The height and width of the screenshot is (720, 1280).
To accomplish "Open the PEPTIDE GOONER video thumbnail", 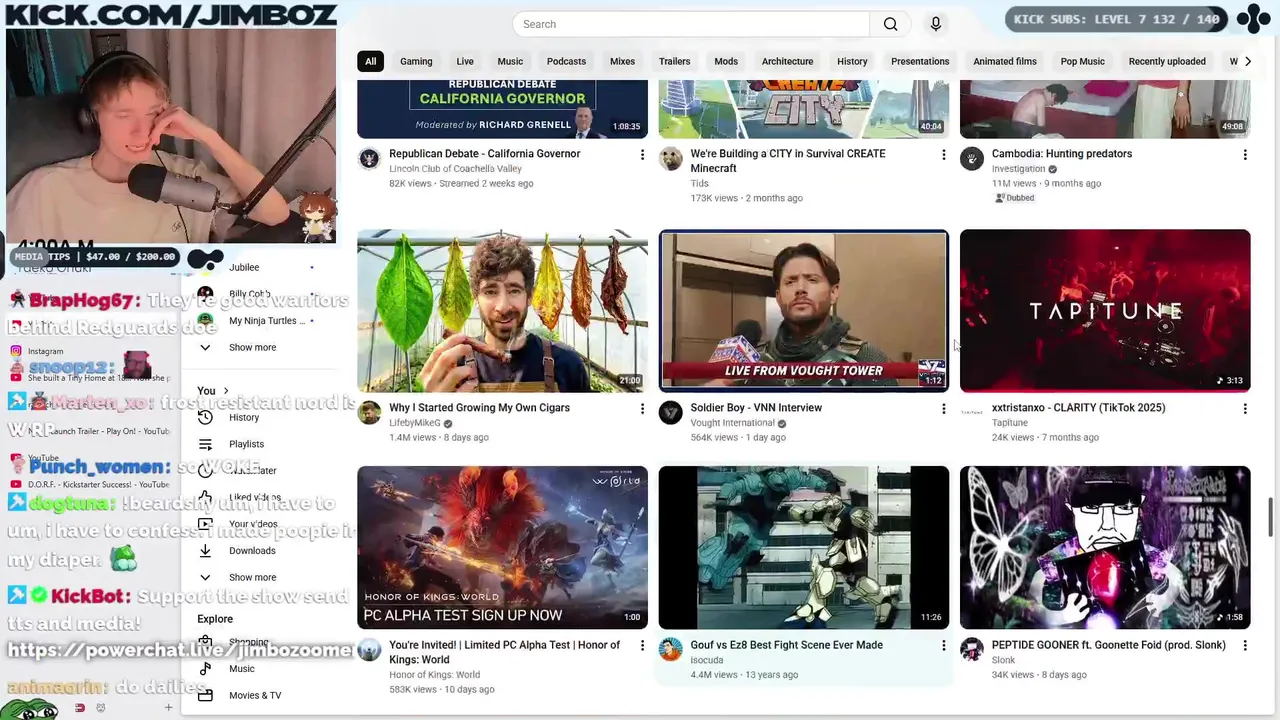I will (x=1105, y=548).
